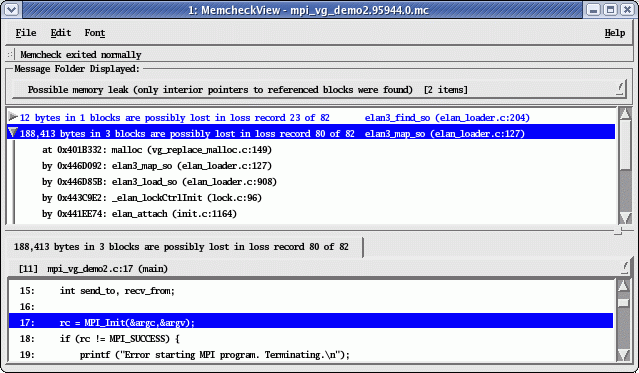Click the message list scroll up arrow
Image resolution: width=639 pixels, height=373 pixels.
point(625,114)
